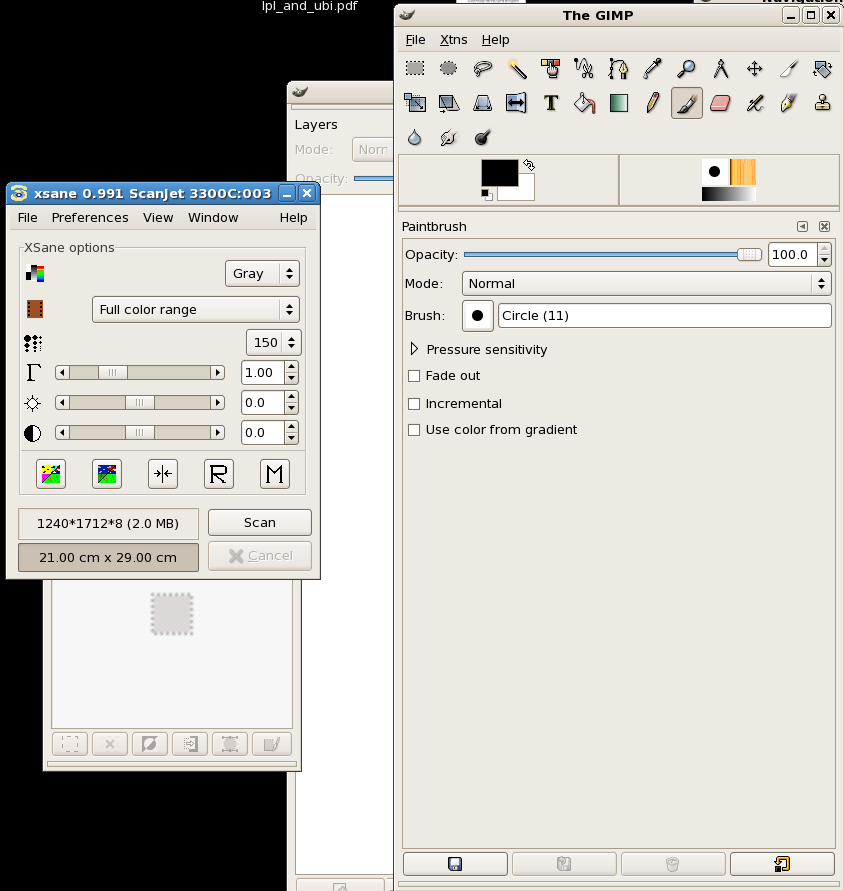
Task: Open the Full color range dropdown
Action: click(196, 310)
